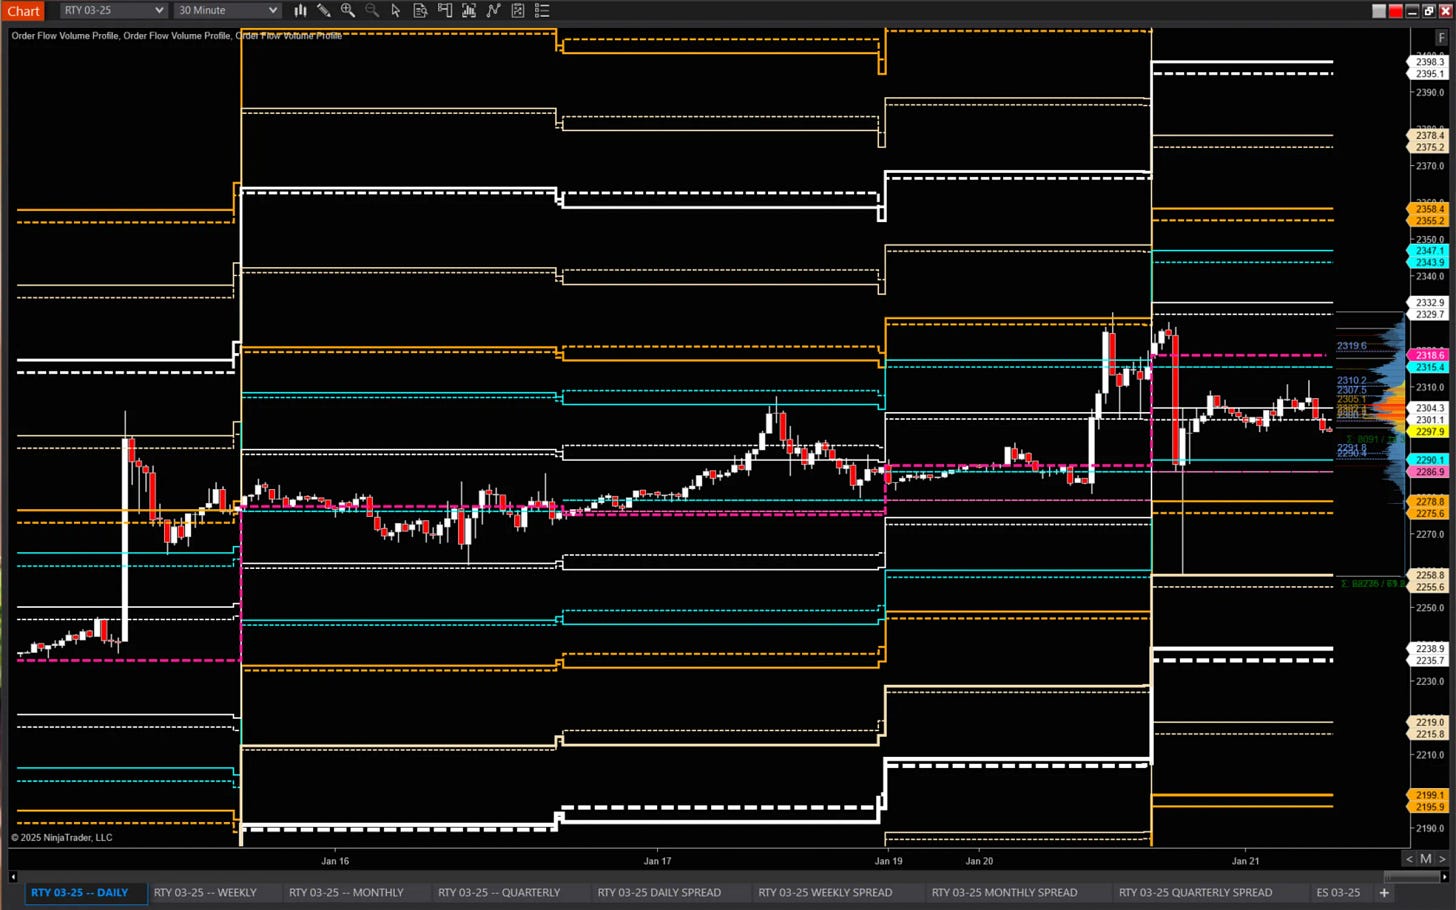Toggle the Chart Trader panel icon

click(x=445, y=10)
